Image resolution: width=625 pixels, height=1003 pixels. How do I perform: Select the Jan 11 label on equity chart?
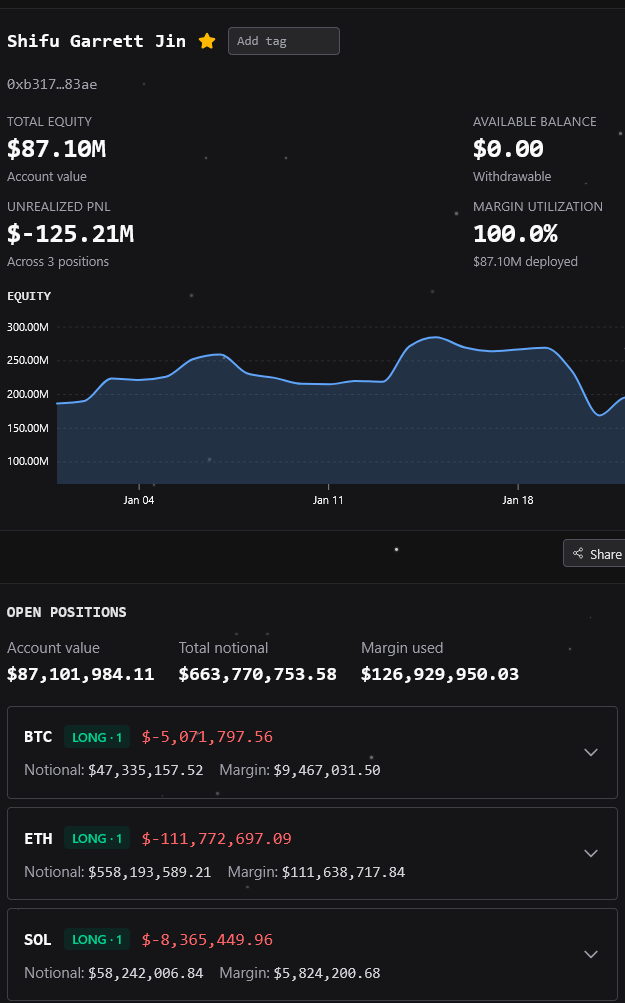tap(328, 500)
